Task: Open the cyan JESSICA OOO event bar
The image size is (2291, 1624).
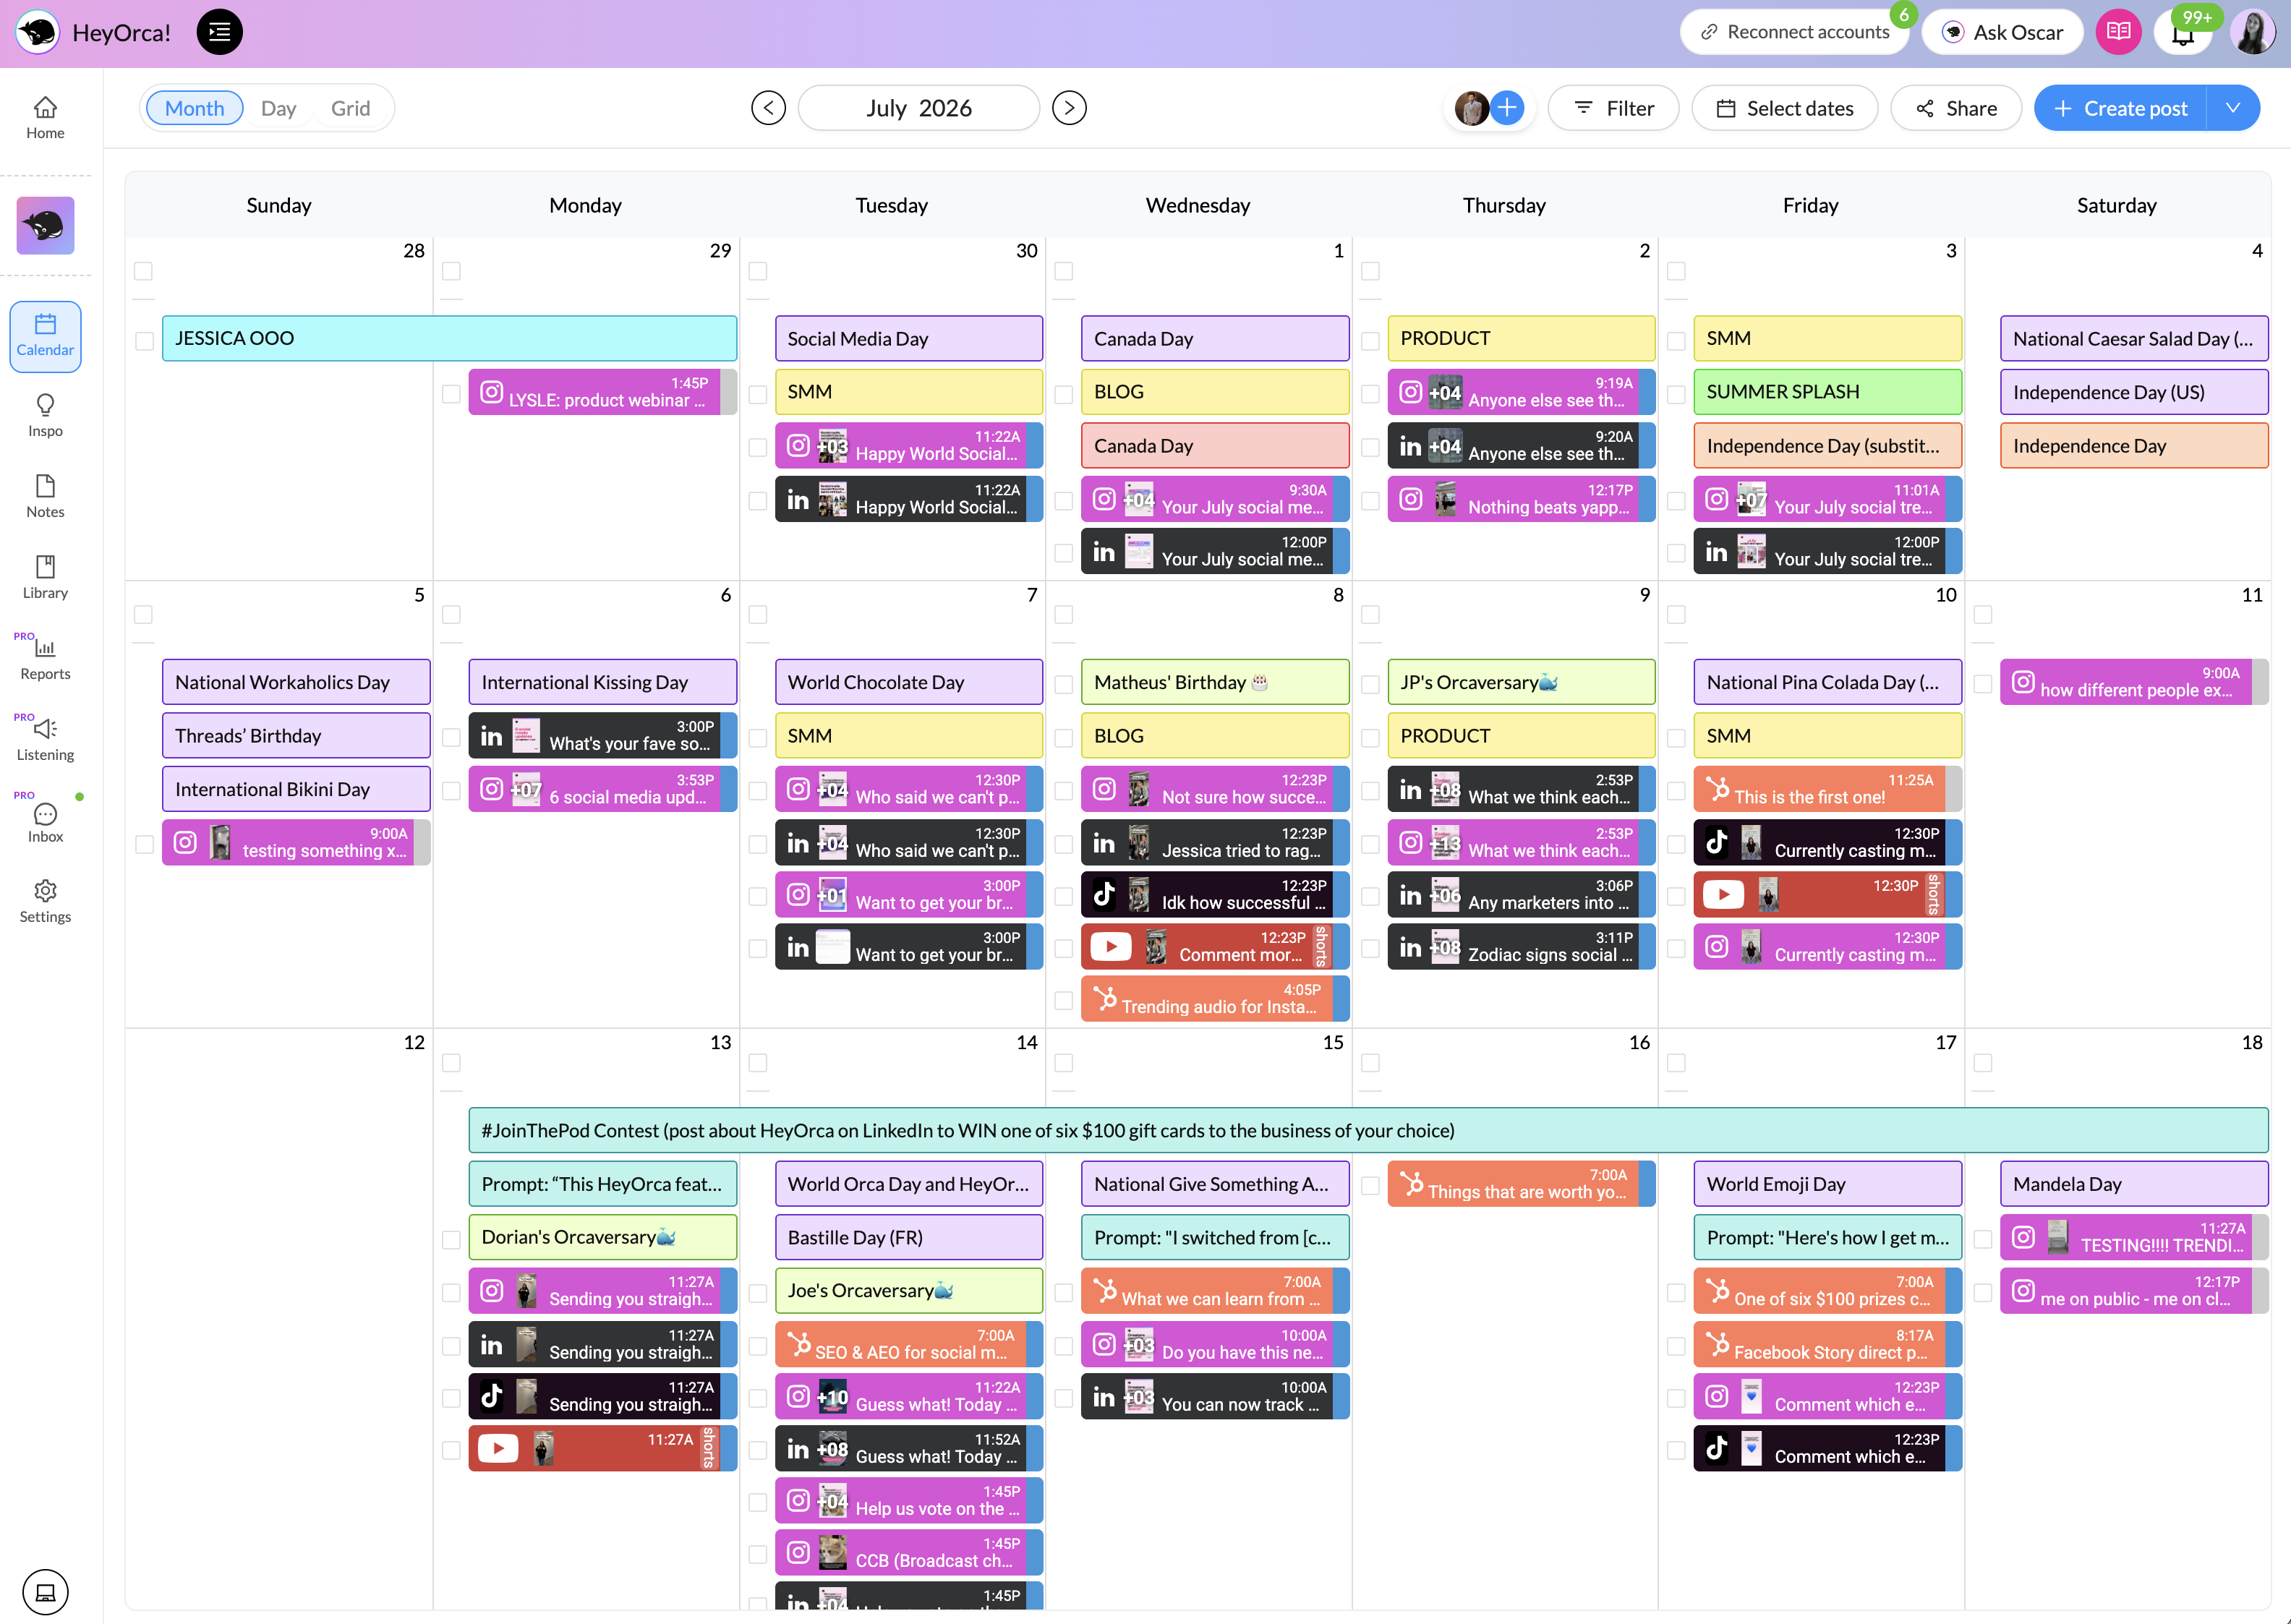Action: (x=449, y=338)
